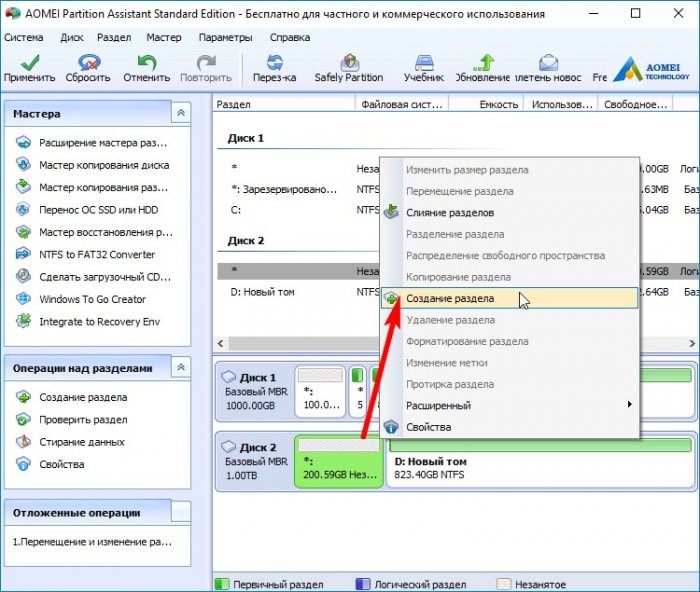Choose Расширенный in the context menu
This screenshot has height=592, width=700.
click(x=509, y=405)
